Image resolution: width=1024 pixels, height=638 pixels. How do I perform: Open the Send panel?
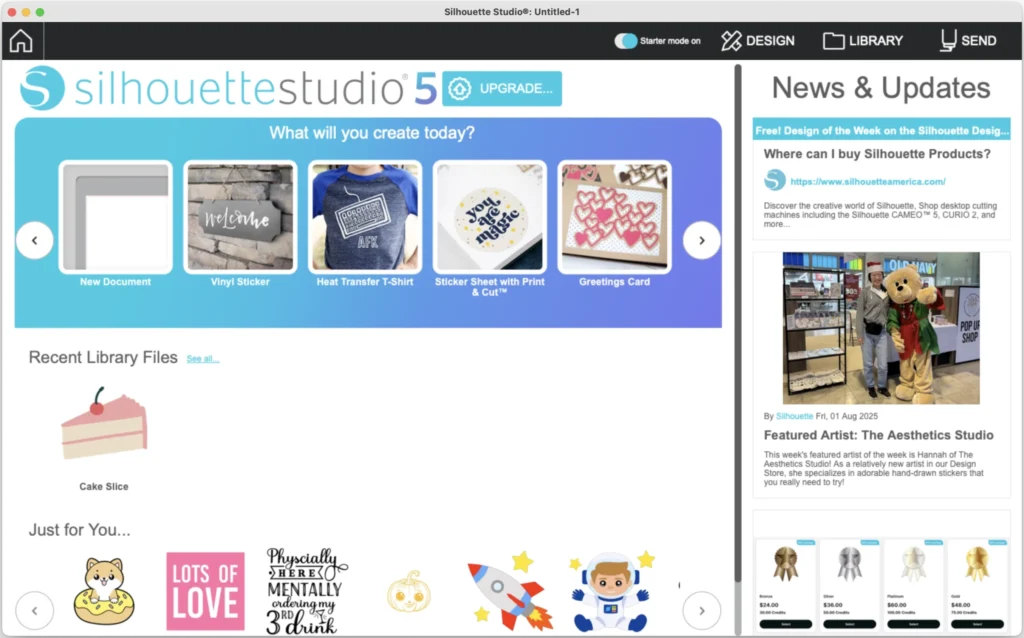coord(967,41)
